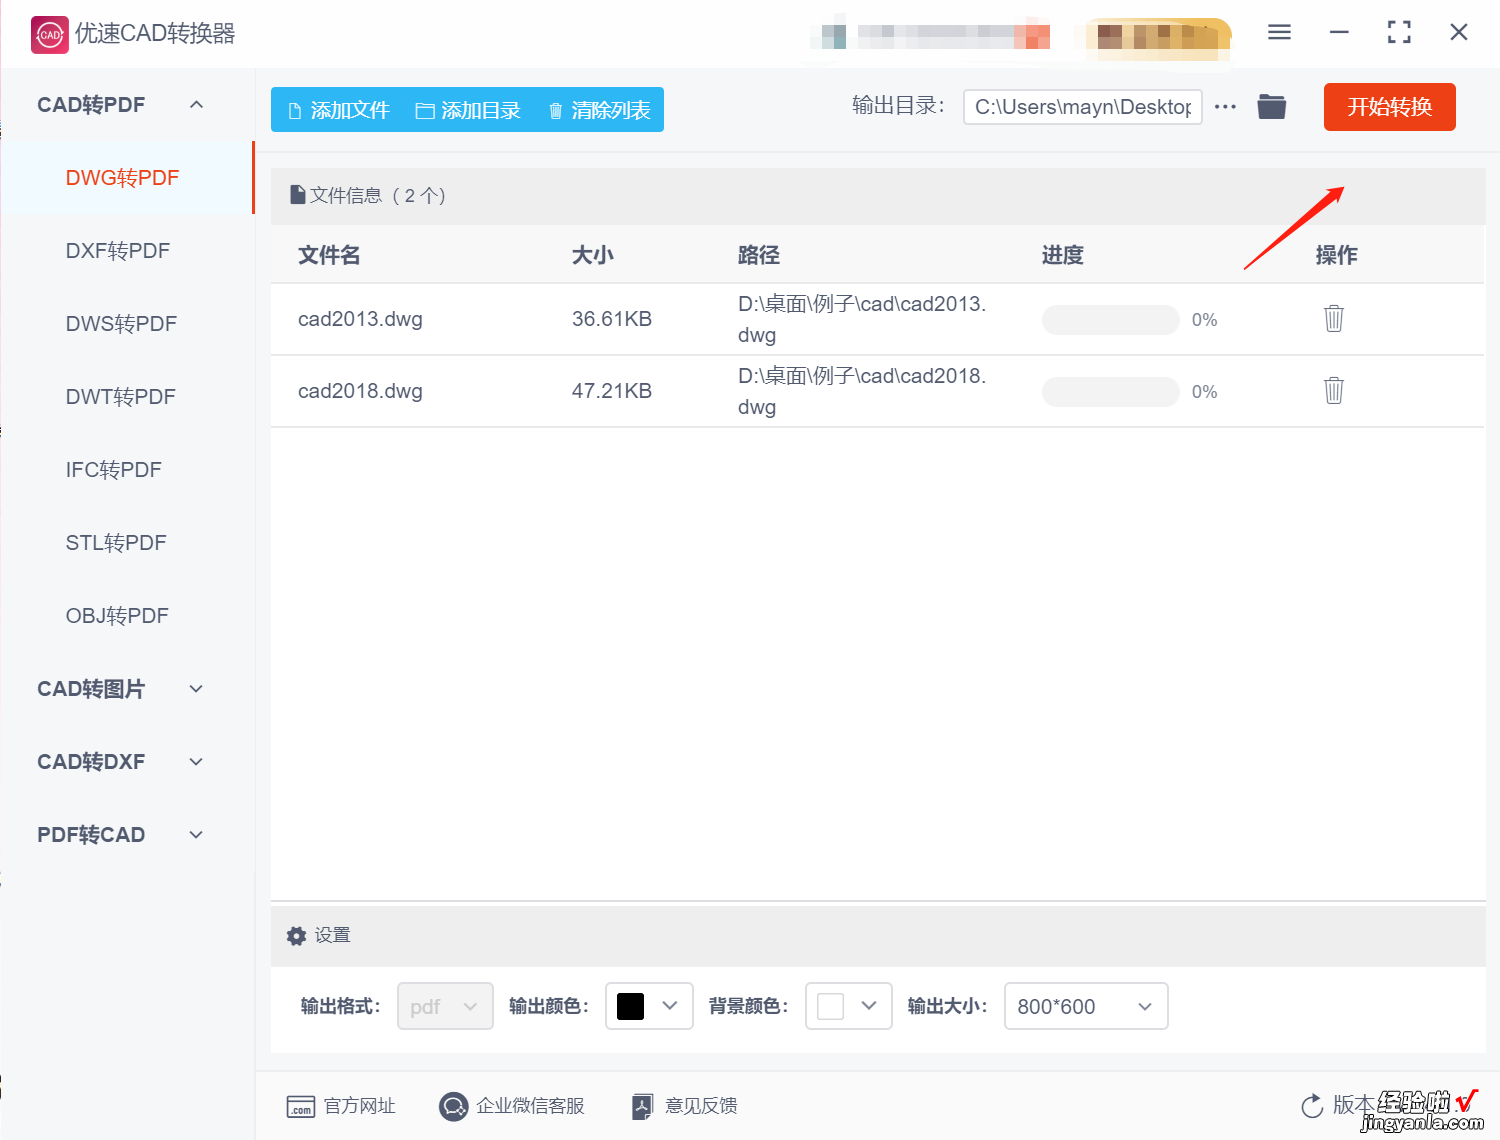The image size is (1500, 1140).
Task: Select the STL转PDF menu item
Action: [116, 543]
